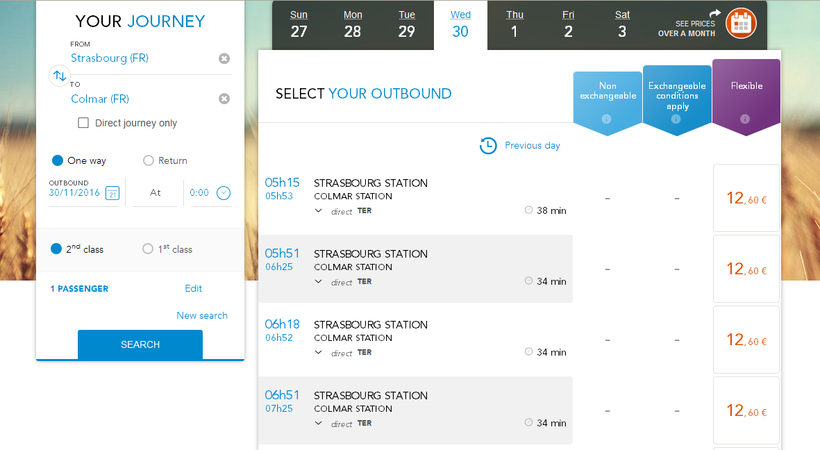Go to the Previous day link

pos(520,146)
